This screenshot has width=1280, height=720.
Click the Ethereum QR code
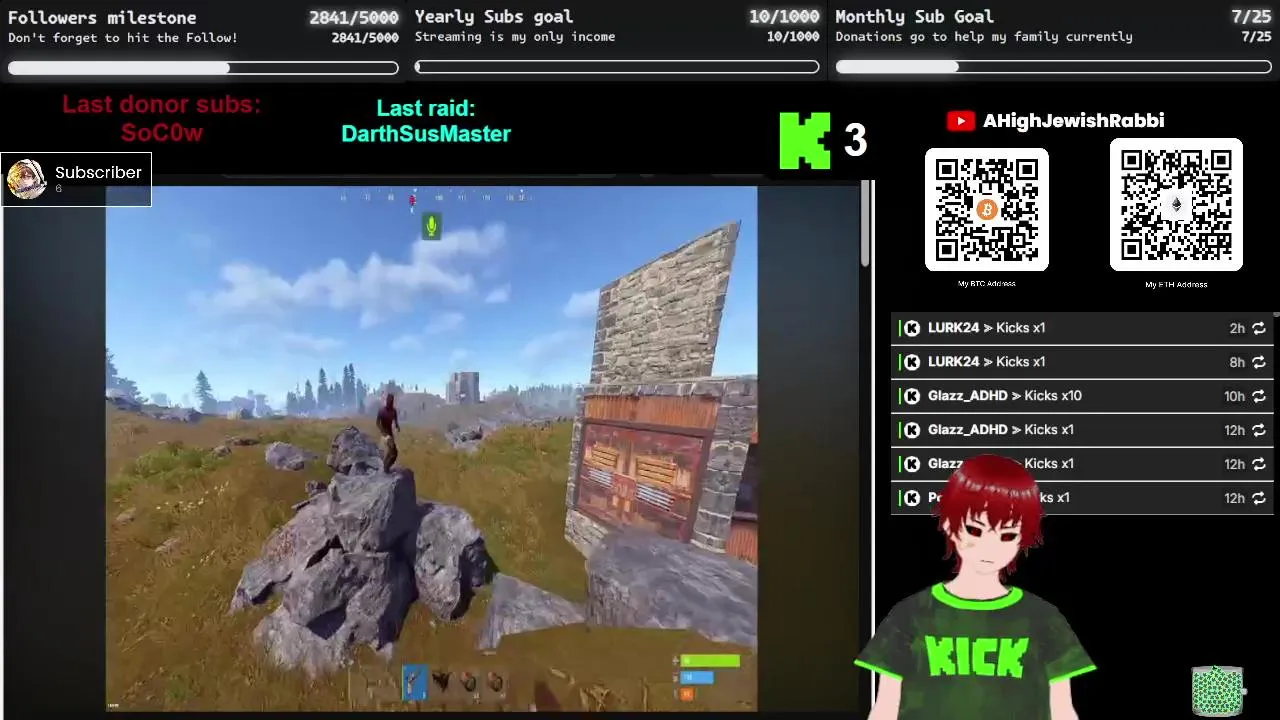click(1176, 205)
